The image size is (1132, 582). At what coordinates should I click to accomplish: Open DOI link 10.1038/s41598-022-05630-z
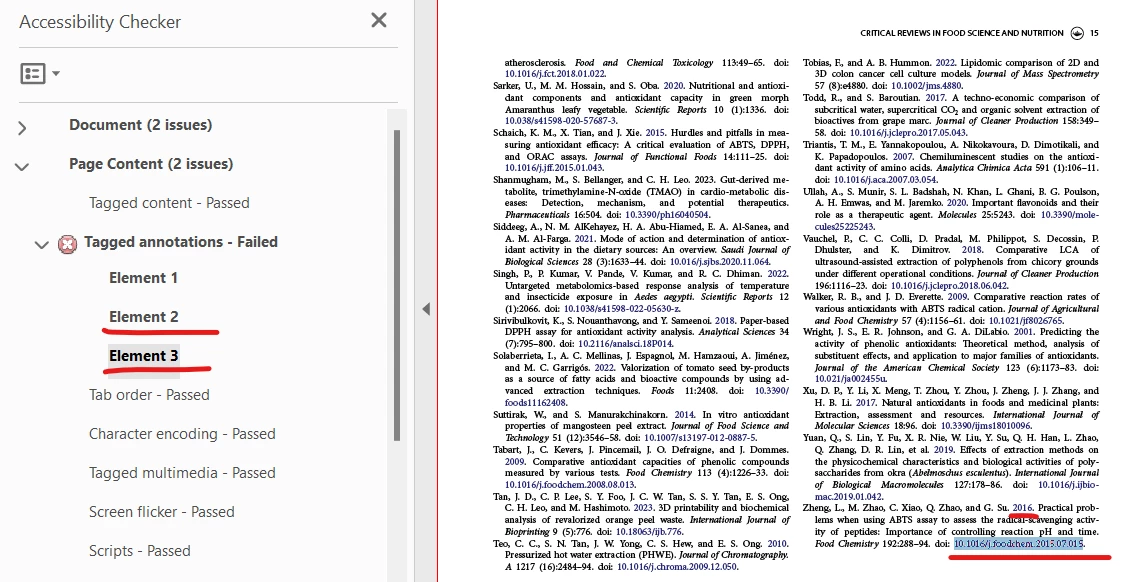click(x=621, y=308)
